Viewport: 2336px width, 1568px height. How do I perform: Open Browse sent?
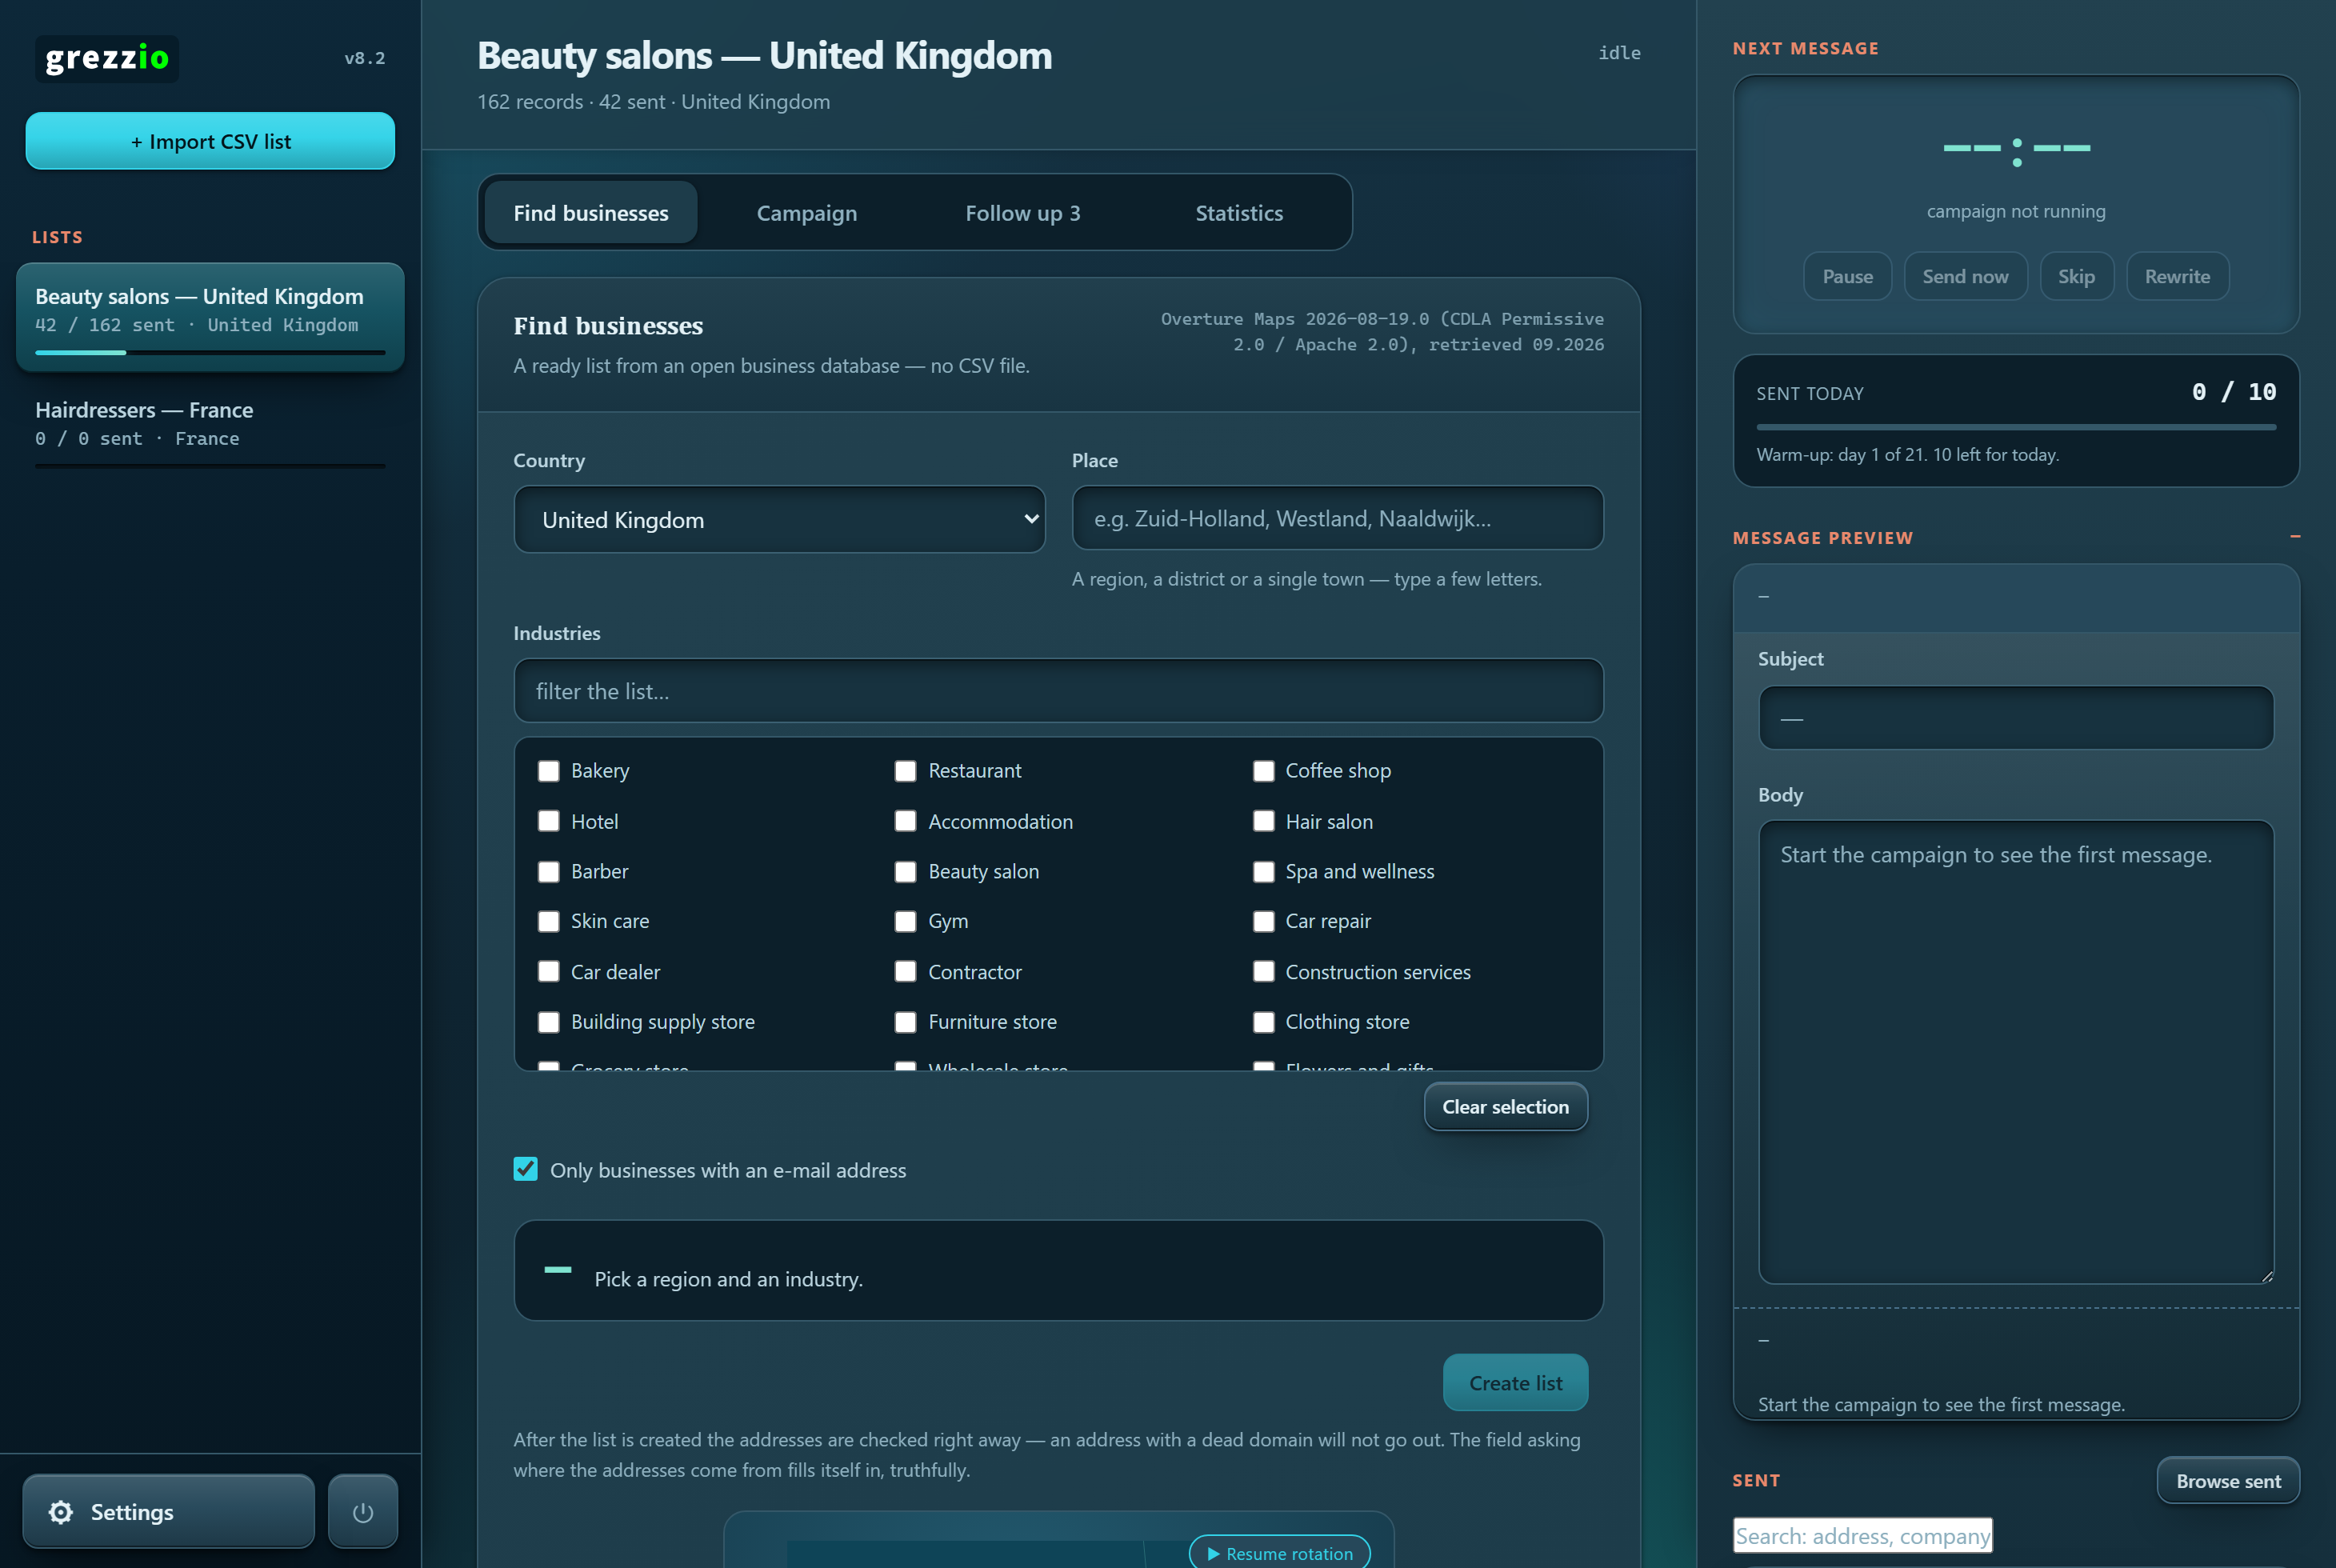[x=2228, y=1481]
